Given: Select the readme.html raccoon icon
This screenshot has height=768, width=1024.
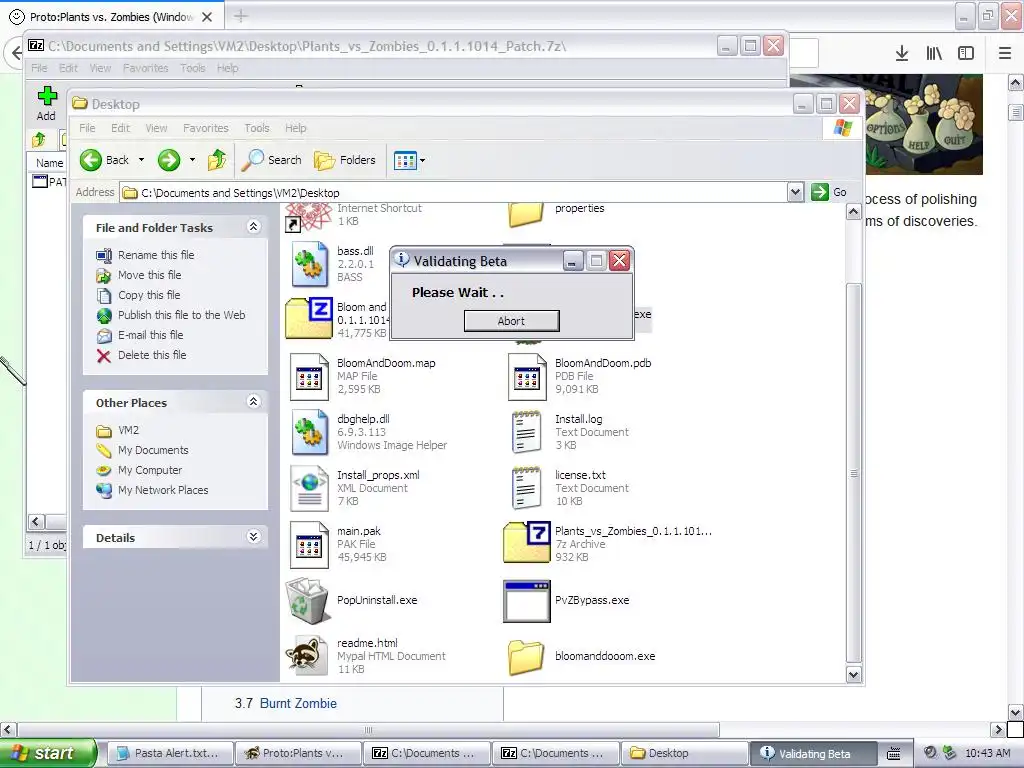Looking at the screenshot, I should tap(308, 656).
